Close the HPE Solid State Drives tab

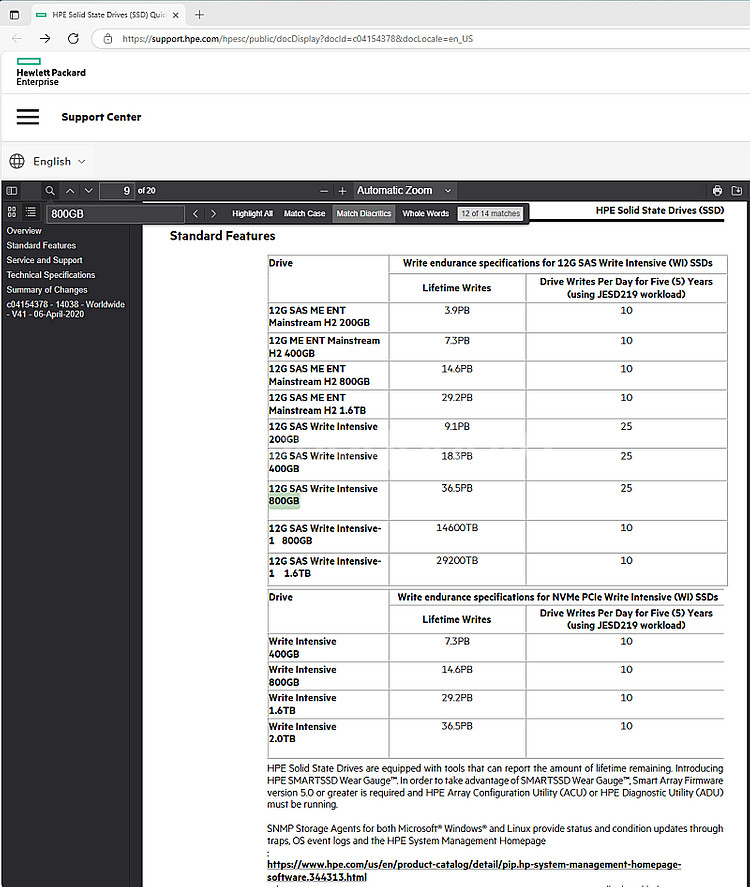coord(176,15)
